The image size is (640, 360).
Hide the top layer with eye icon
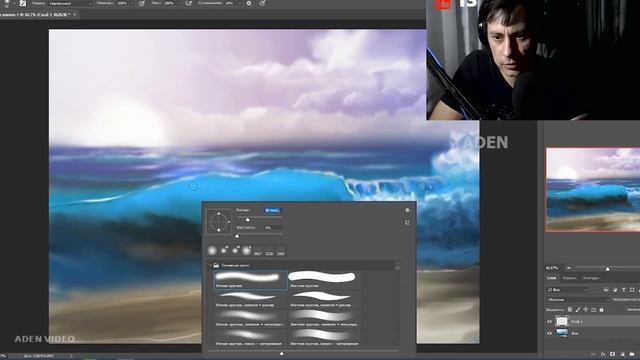(x=549, y=322)
